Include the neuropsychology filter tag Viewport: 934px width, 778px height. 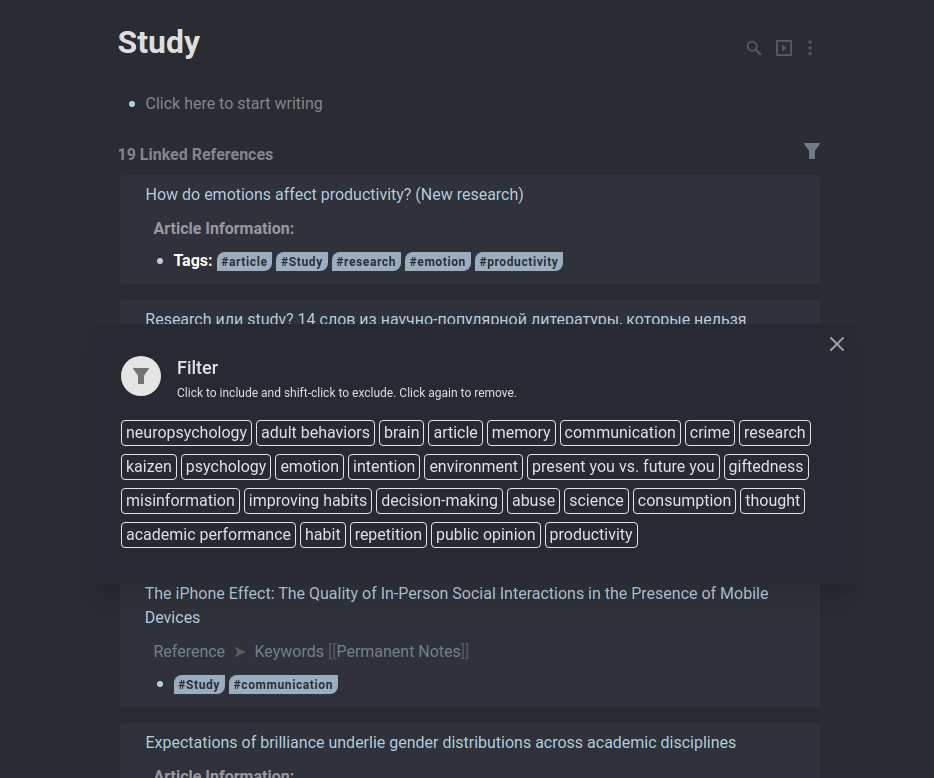coord(186,432)
